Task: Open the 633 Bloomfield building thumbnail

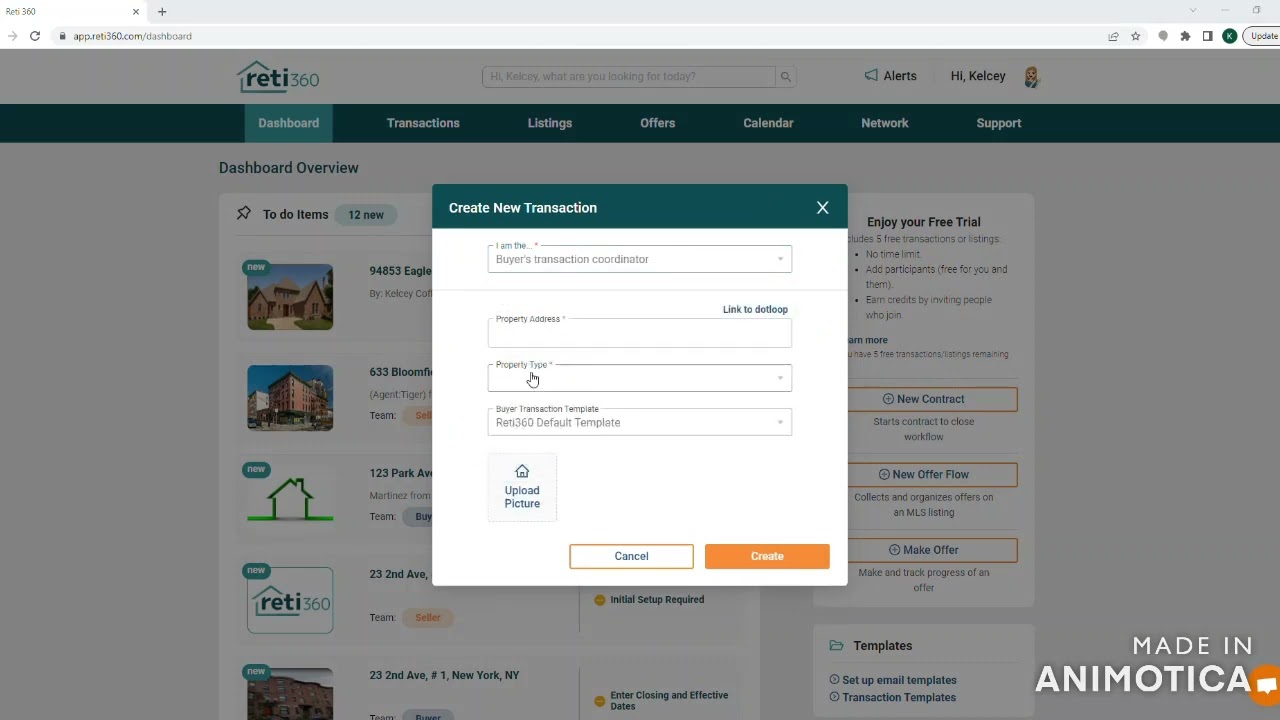Action: point(290,398)
